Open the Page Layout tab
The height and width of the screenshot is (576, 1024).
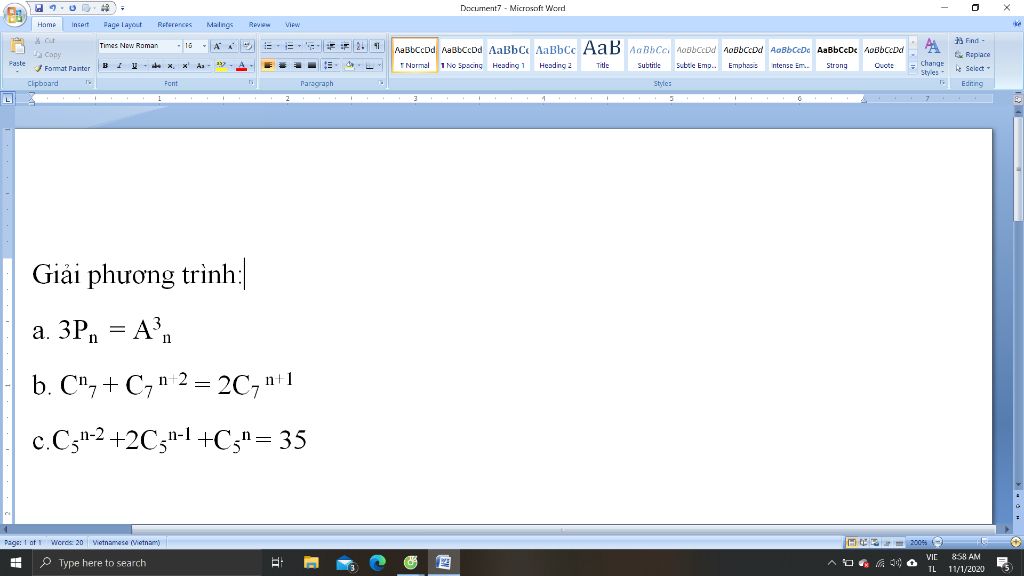122,24
